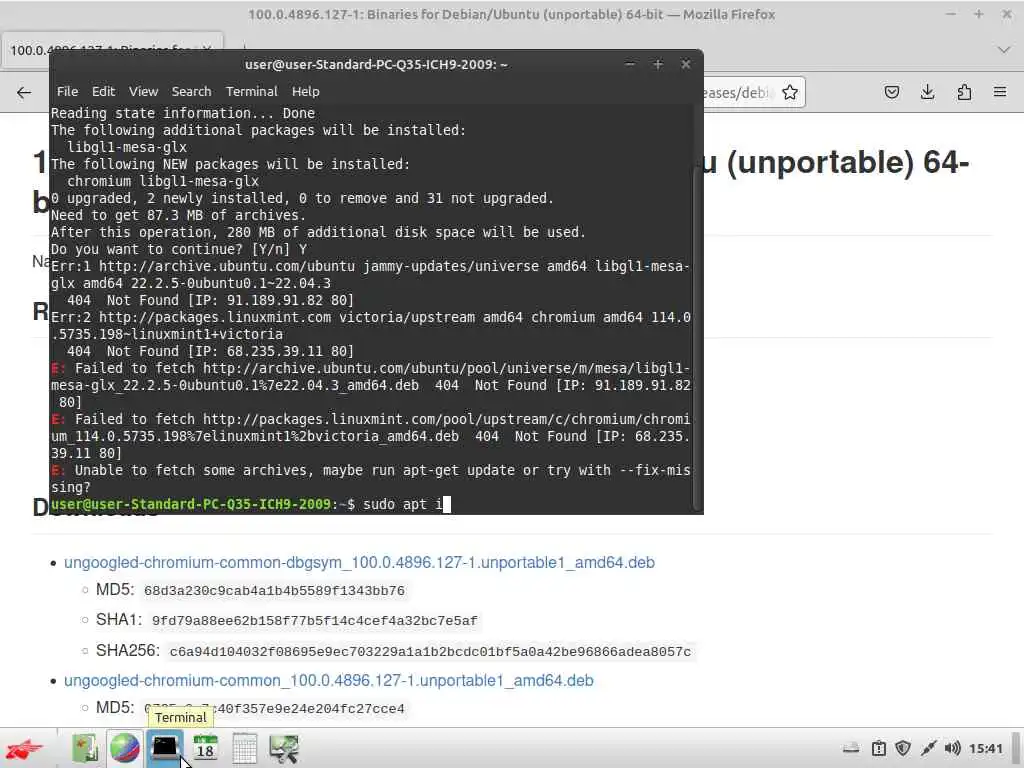
Task: Open the shield security tray icon
Action: (903, 748)
